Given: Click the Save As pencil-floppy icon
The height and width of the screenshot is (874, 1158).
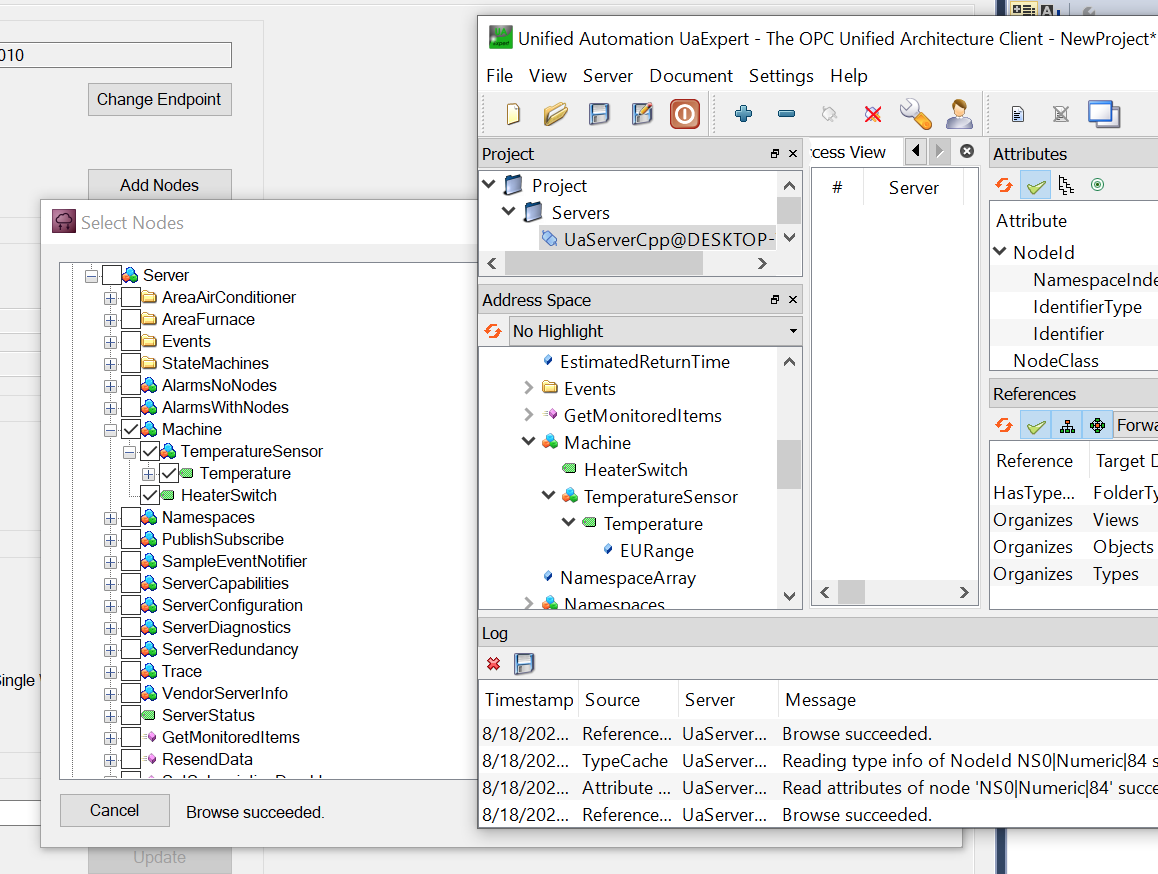Looking at the screenshot, I should pyautogui.click(x=642, y=114).
